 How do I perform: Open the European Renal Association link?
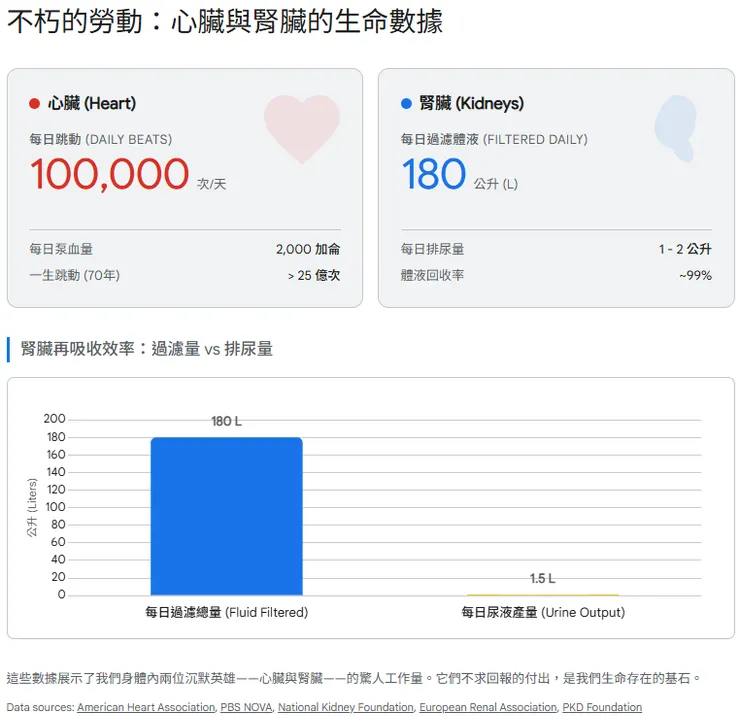pyautogui.click(x=488, y=707)
